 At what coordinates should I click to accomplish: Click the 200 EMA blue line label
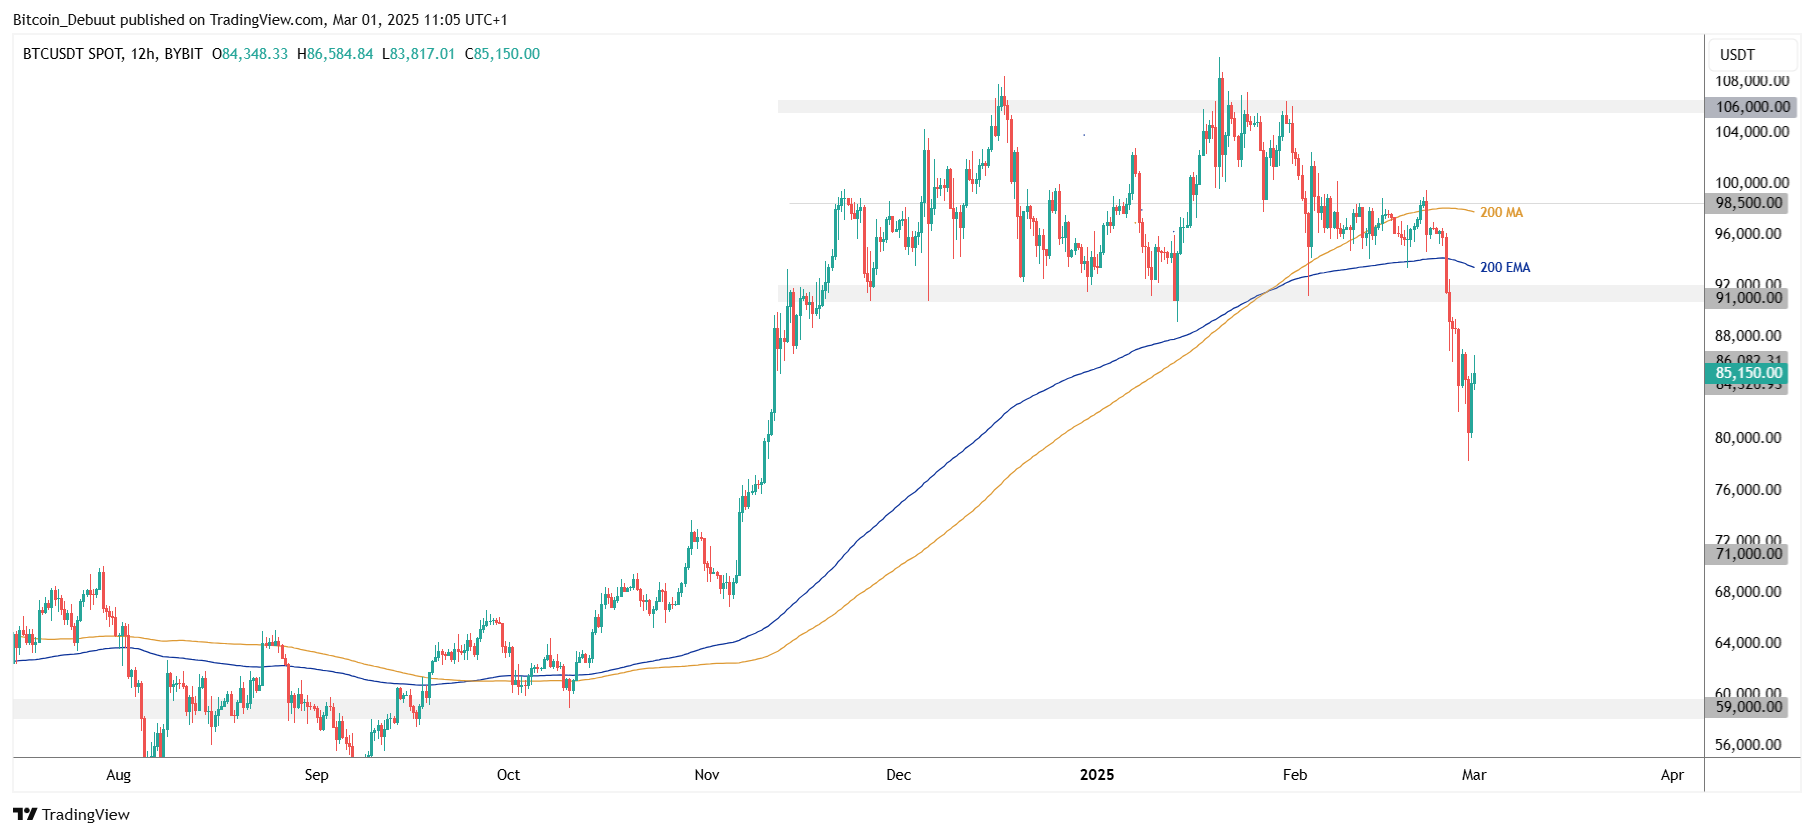[1504, 267]
